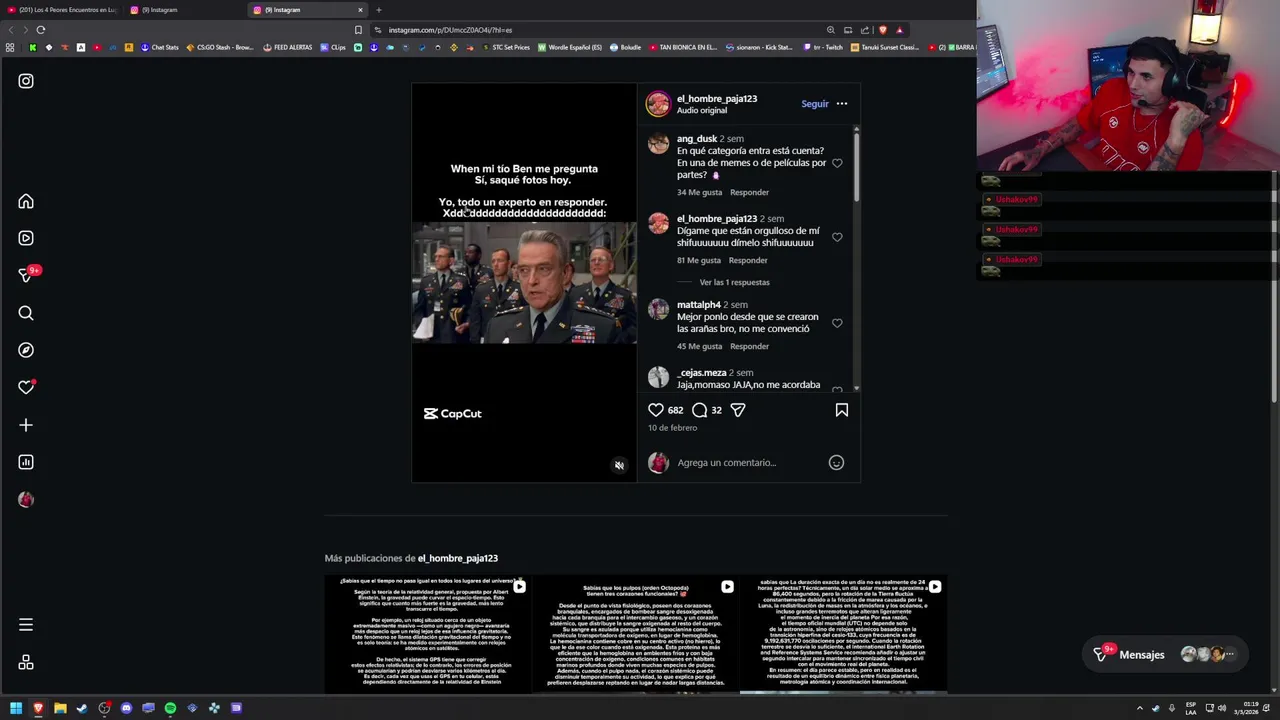This screenshot has width=1280, height=720.
Task: Share the post with the paper plane icon
Action: click(x=738, y=410)
